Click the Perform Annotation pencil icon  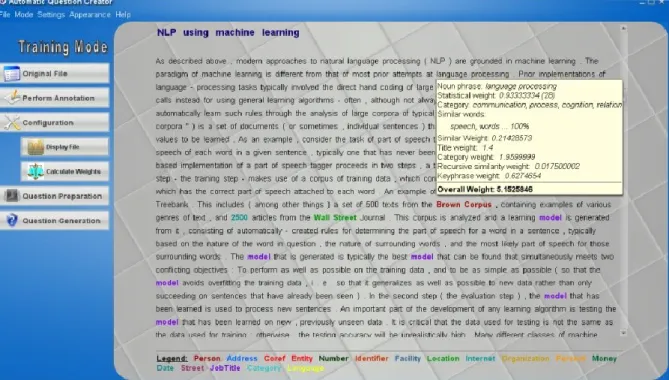click(x=12, y=98)
